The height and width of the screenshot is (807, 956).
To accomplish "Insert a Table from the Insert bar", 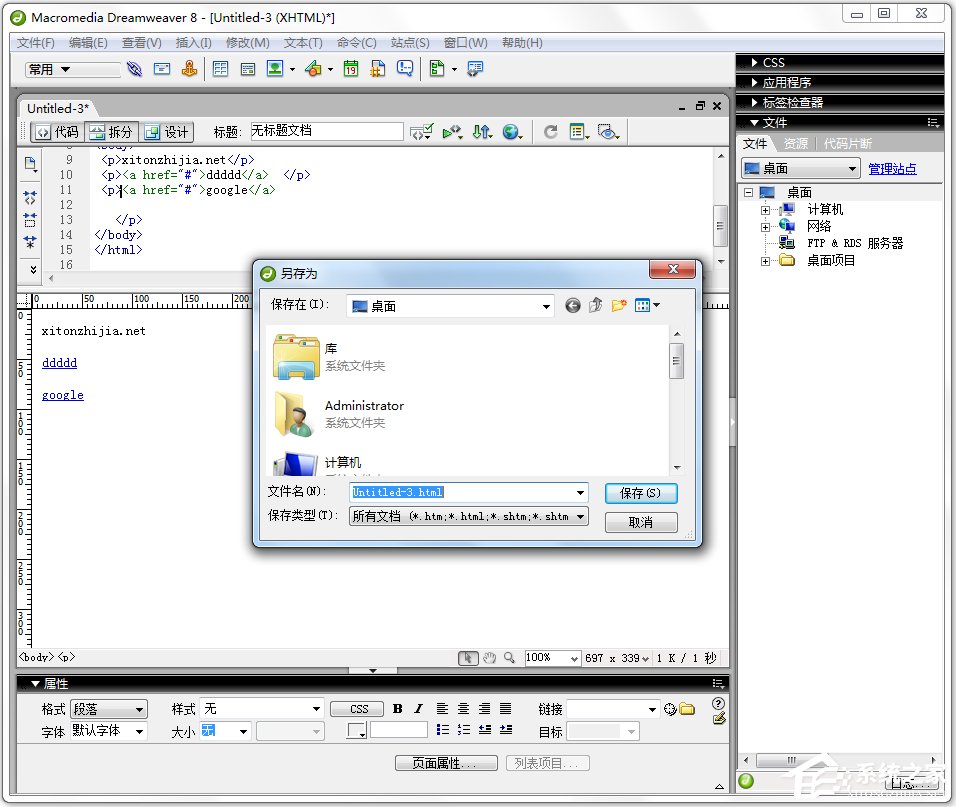I will coord(220,68).
